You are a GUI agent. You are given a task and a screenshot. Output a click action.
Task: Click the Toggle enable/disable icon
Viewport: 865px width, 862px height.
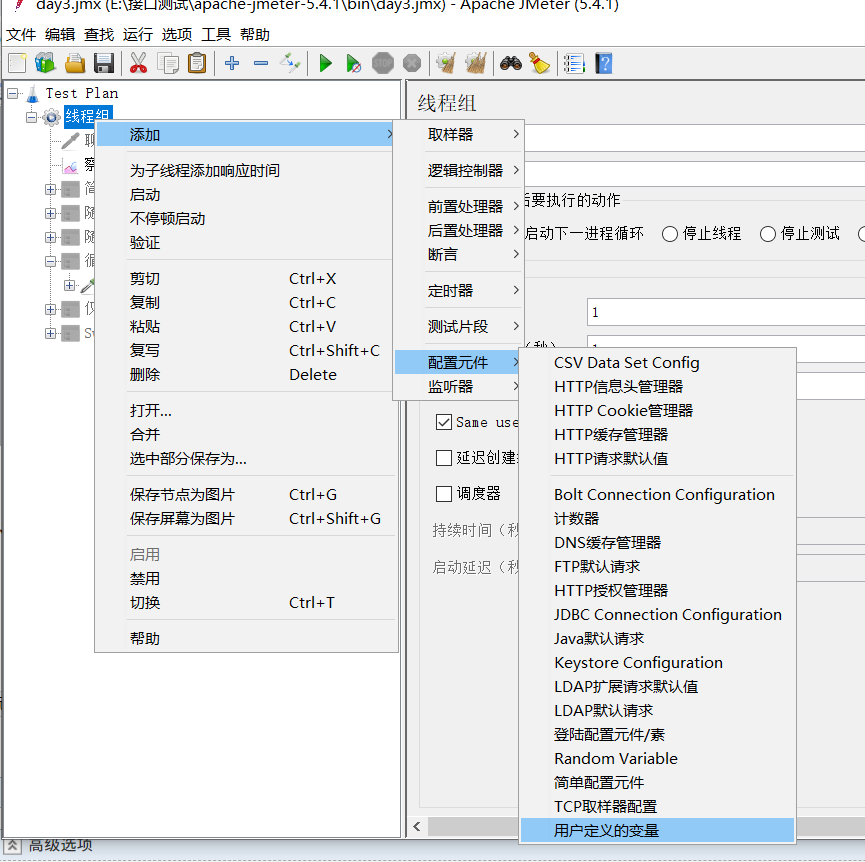pyautogui.click(x=290, y=63)
